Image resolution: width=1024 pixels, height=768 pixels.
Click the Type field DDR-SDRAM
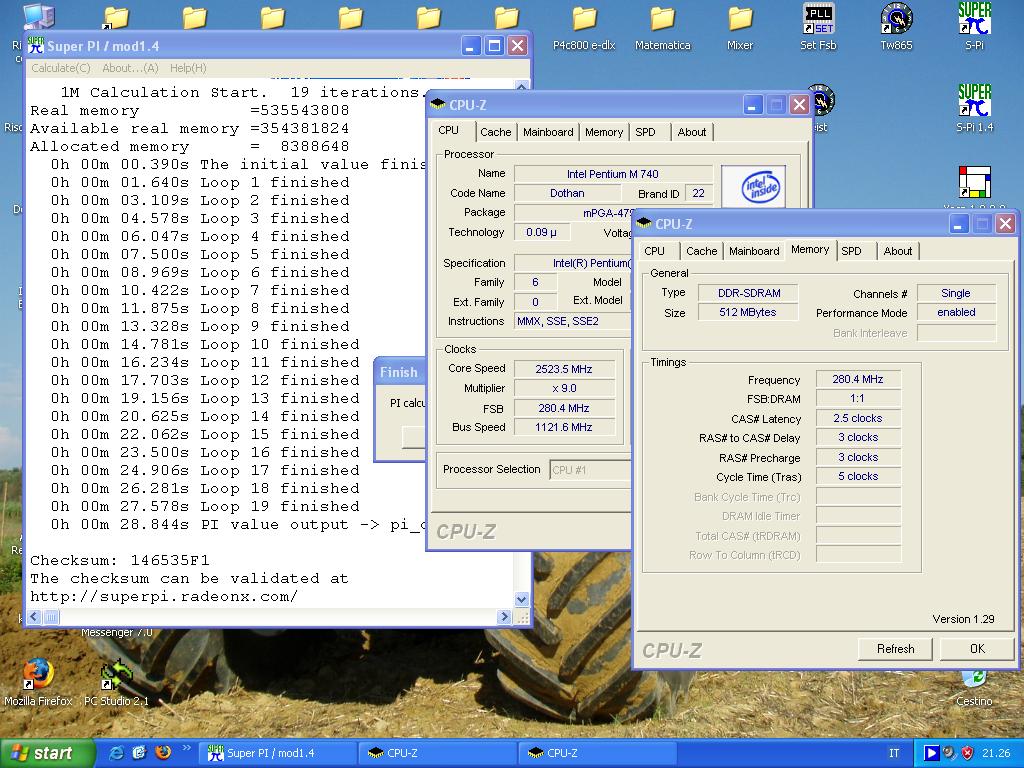(748, 293)
